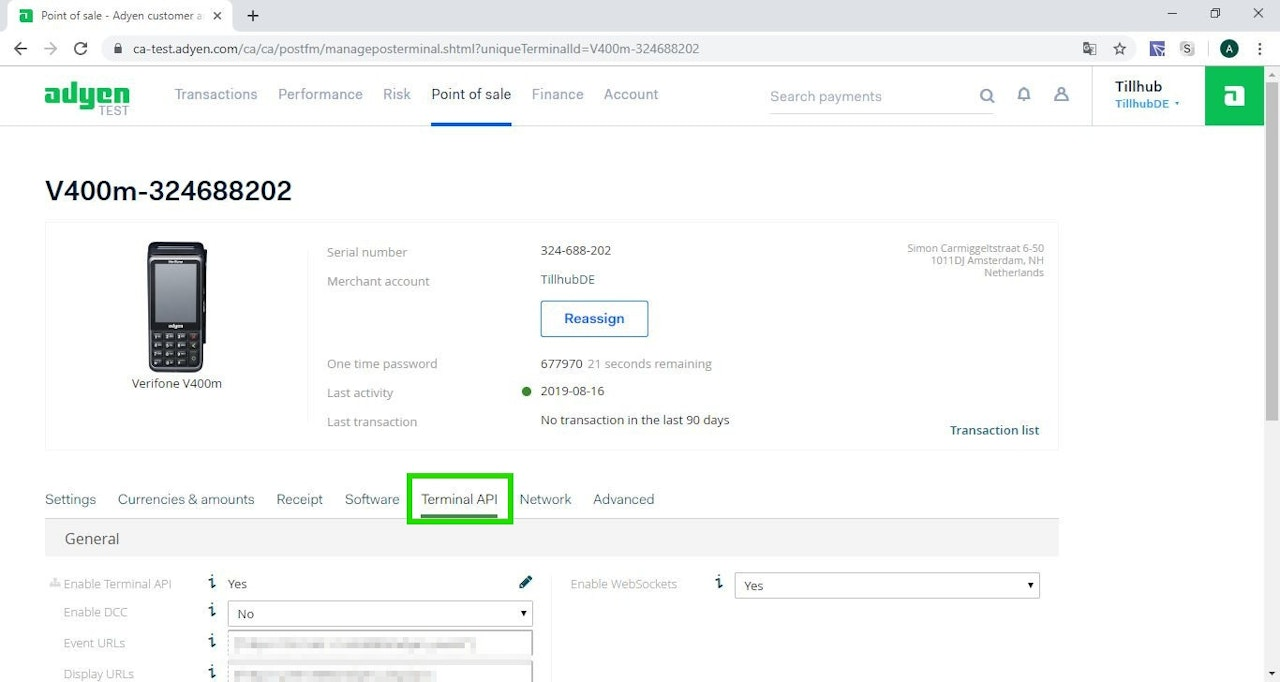Open the Enable DCC dropdown
1280x682 pixels.
[380, 613]
